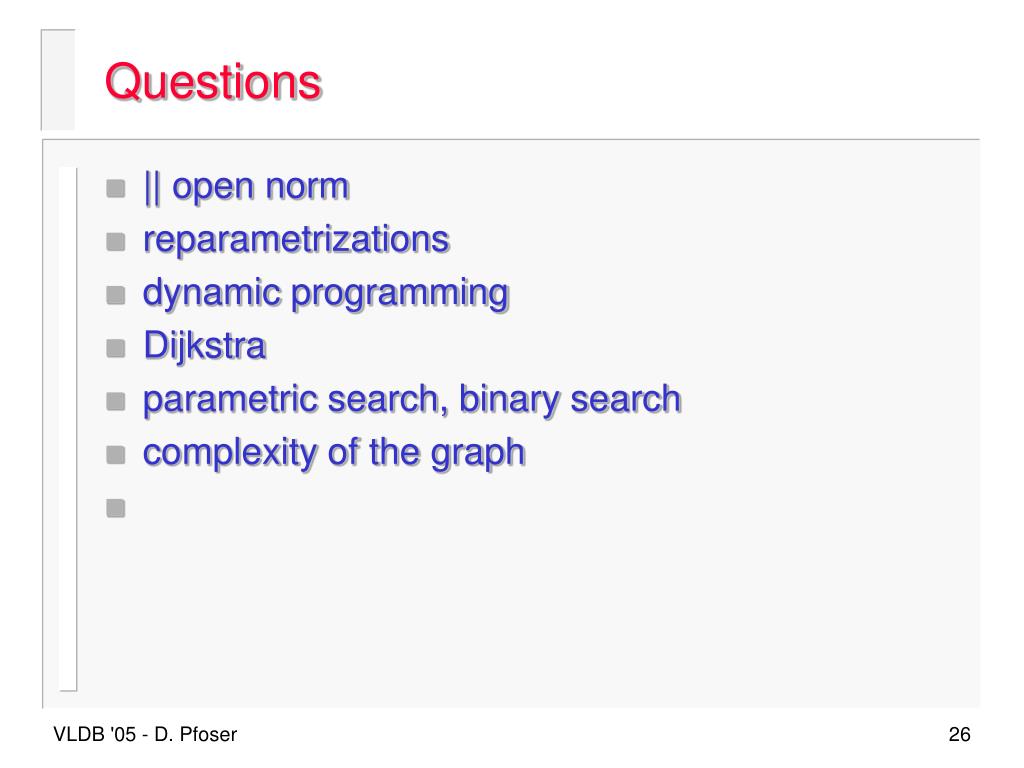
Task: Click the vertical white bar left of bullets
Action: [68, 428]
